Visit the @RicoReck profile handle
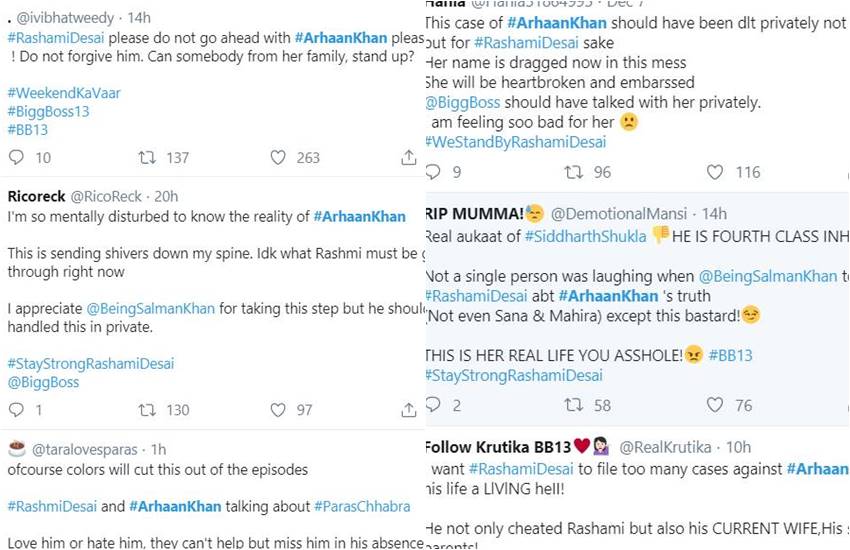Screen dimensions: 850x550 106,196
